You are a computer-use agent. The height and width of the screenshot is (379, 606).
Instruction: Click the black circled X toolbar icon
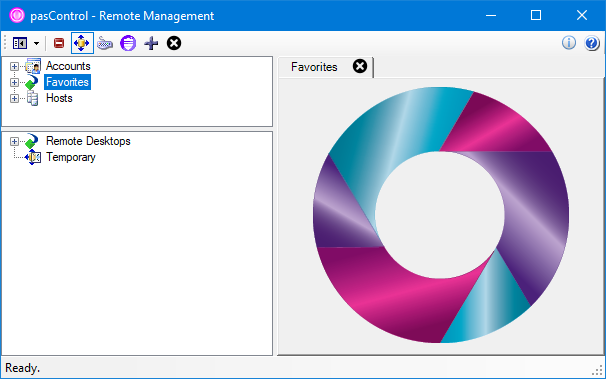click(x=174, y=43)
